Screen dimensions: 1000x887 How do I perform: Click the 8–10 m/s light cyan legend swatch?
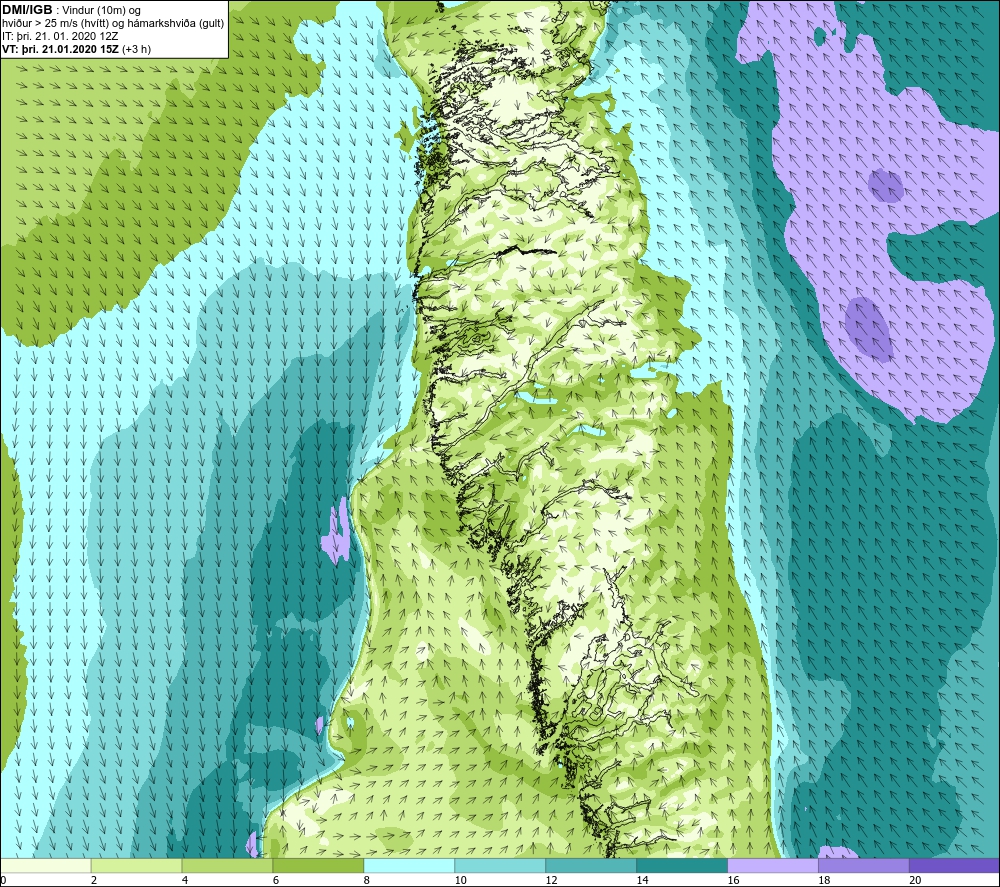tap(409, 865)
